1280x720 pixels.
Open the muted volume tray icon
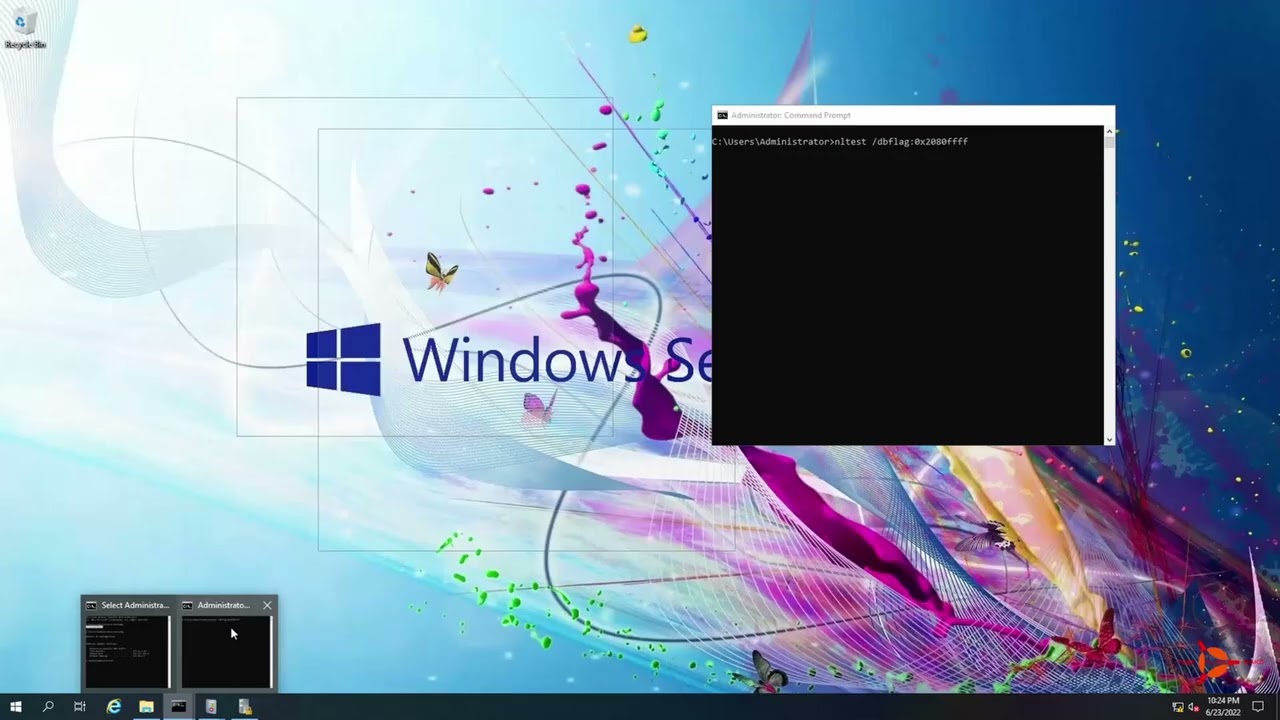(x=1193, y=707)
